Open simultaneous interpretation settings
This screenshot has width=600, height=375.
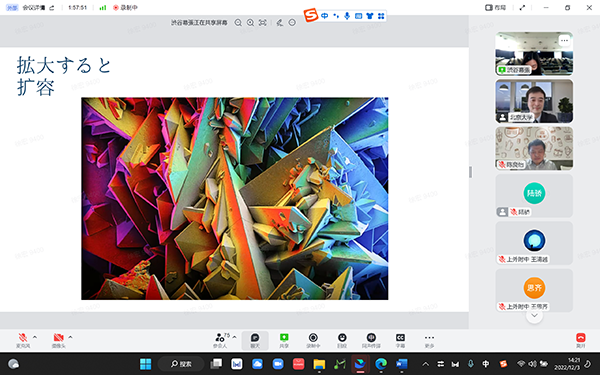point(371,339)
